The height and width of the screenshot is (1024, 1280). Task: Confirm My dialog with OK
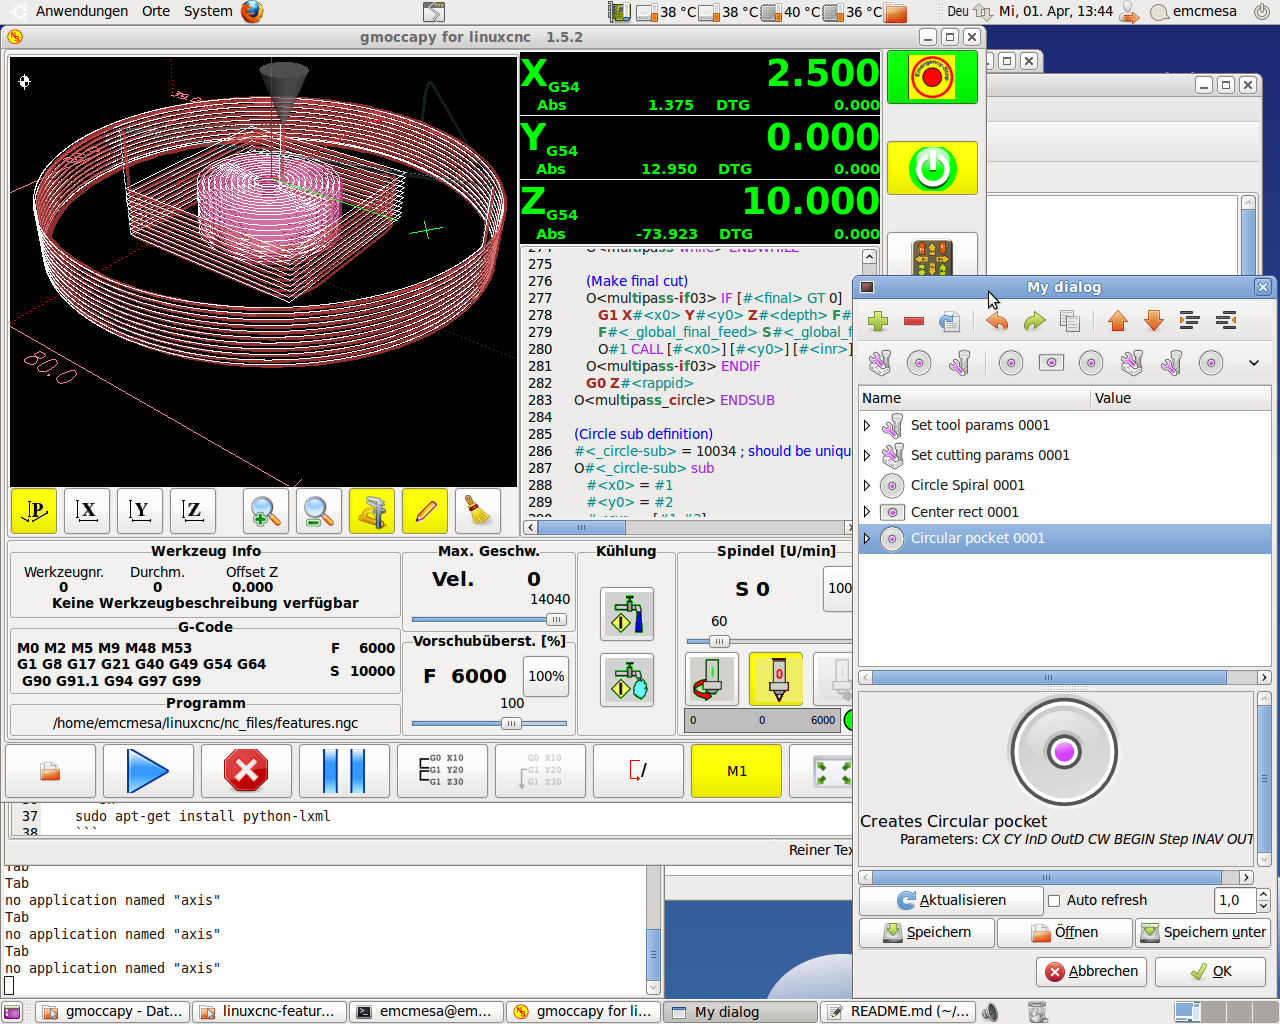click(1210, 971)
